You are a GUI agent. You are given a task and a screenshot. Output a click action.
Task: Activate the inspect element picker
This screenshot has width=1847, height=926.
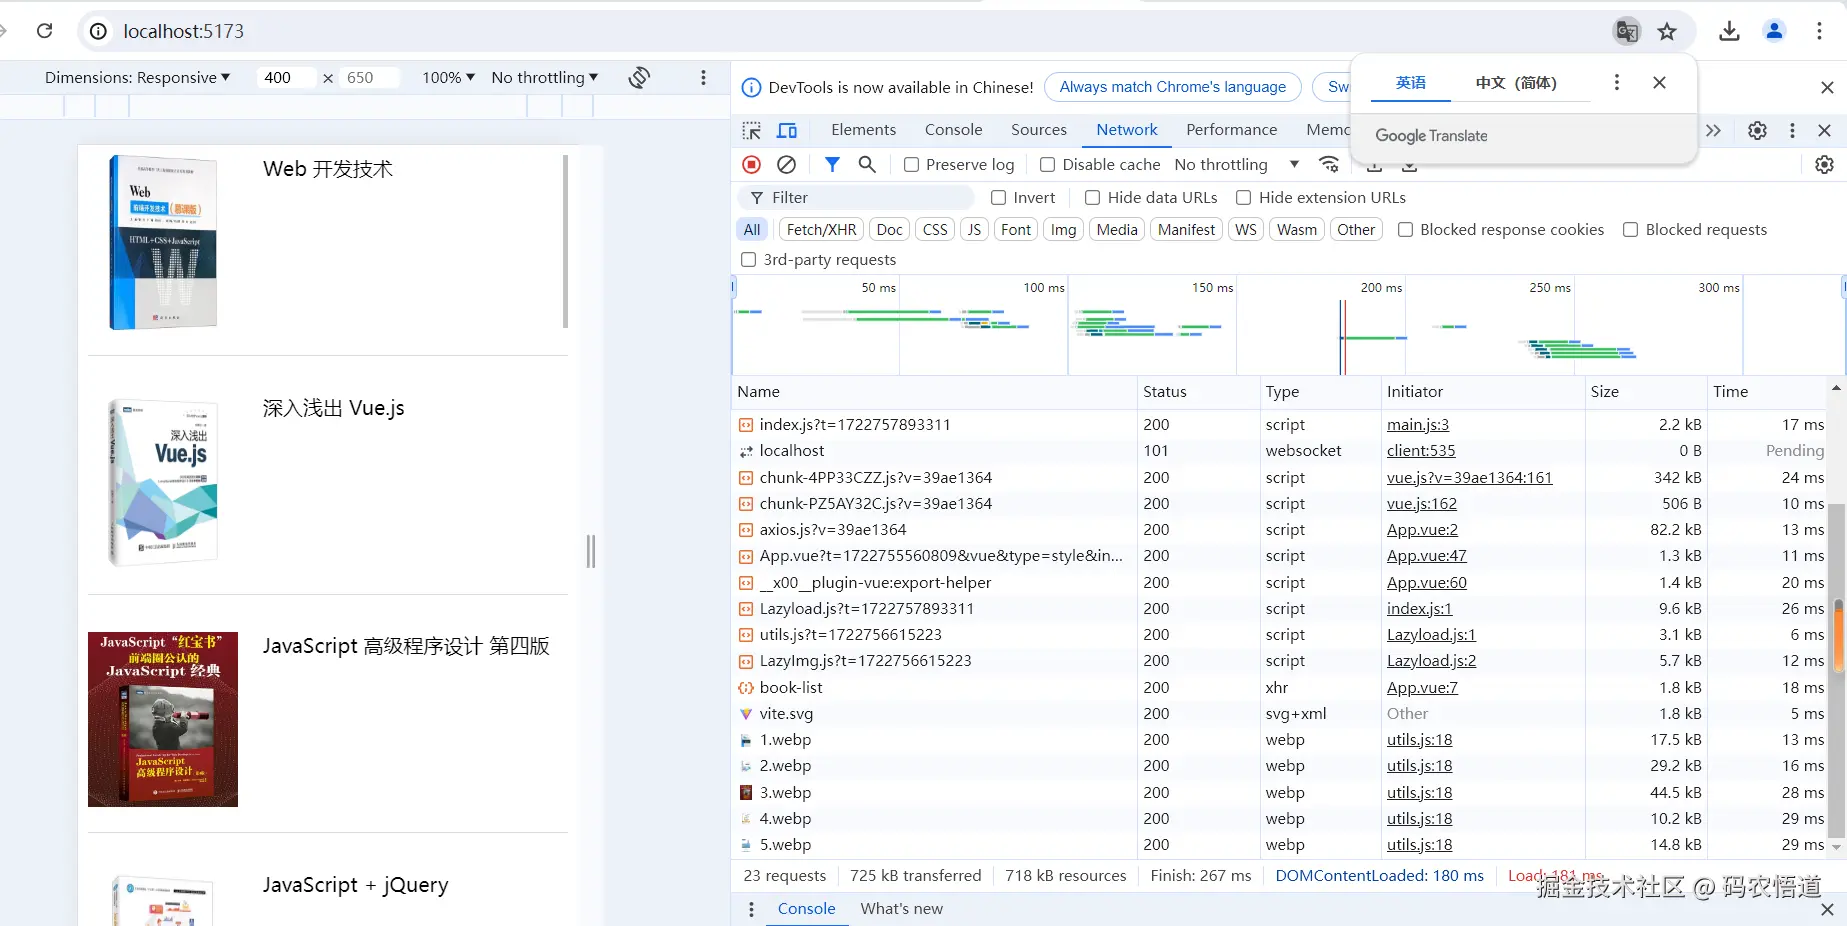pyautogui.click(x=752, y=130)
